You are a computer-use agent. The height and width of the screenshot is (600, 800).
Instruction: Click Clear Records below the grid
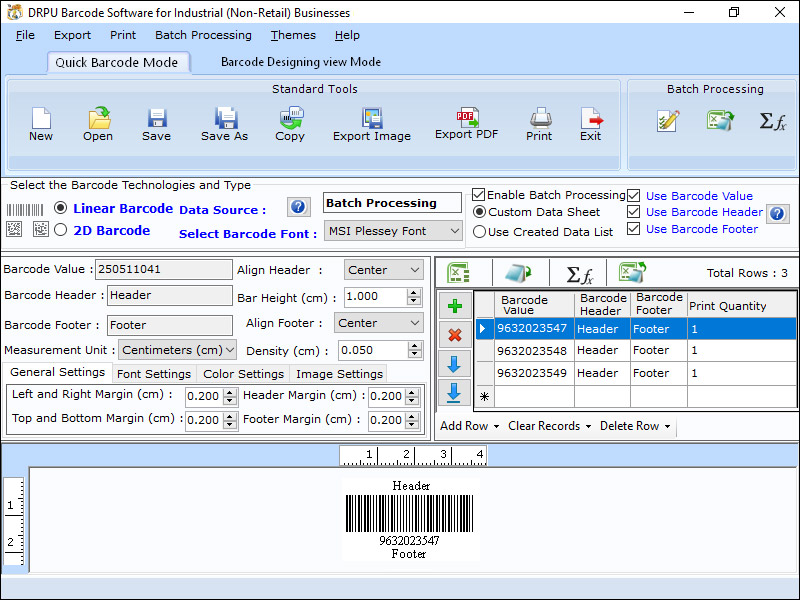544,426
